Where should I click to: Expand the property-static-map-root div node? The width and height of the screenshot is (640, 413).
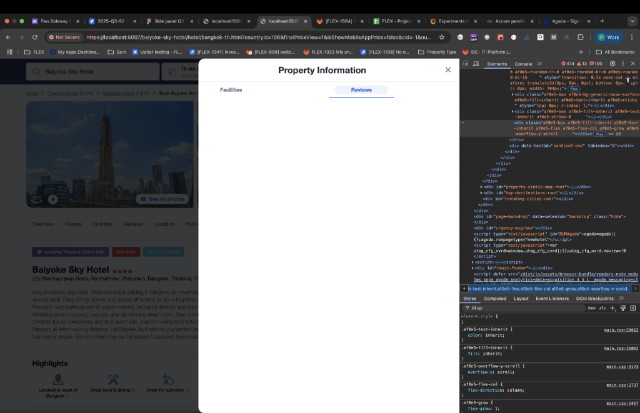click(481, 187)
